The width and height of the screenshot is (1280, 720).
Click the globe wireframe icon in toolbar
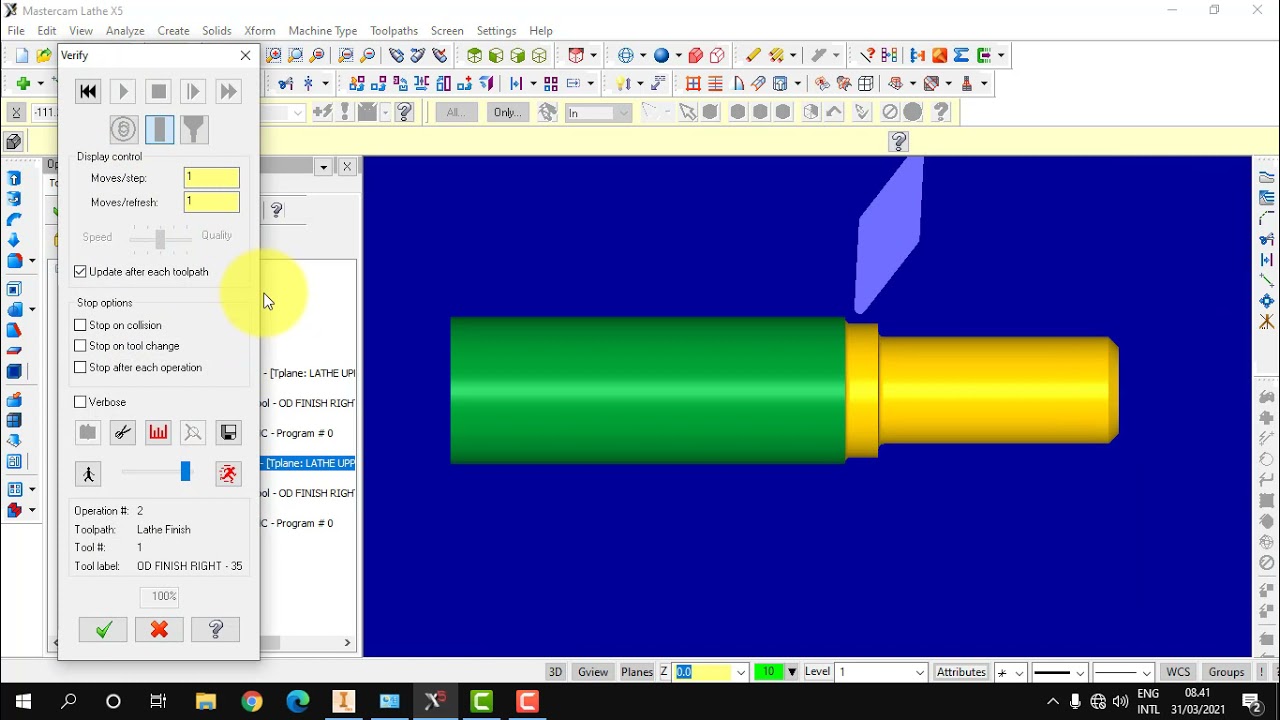click(x=627, y=56)
